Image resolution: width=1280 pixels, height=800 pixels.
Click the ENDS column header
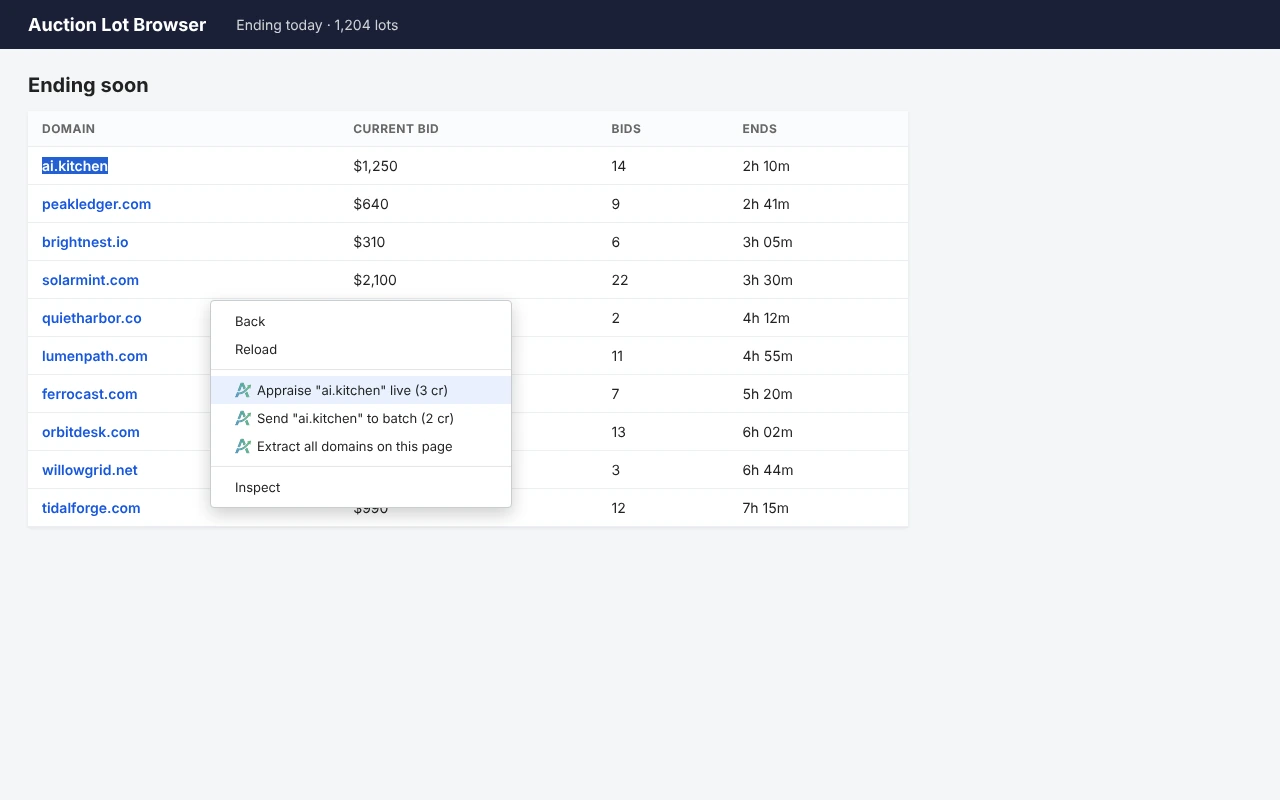pyautogui.click(x=760, y=129)
